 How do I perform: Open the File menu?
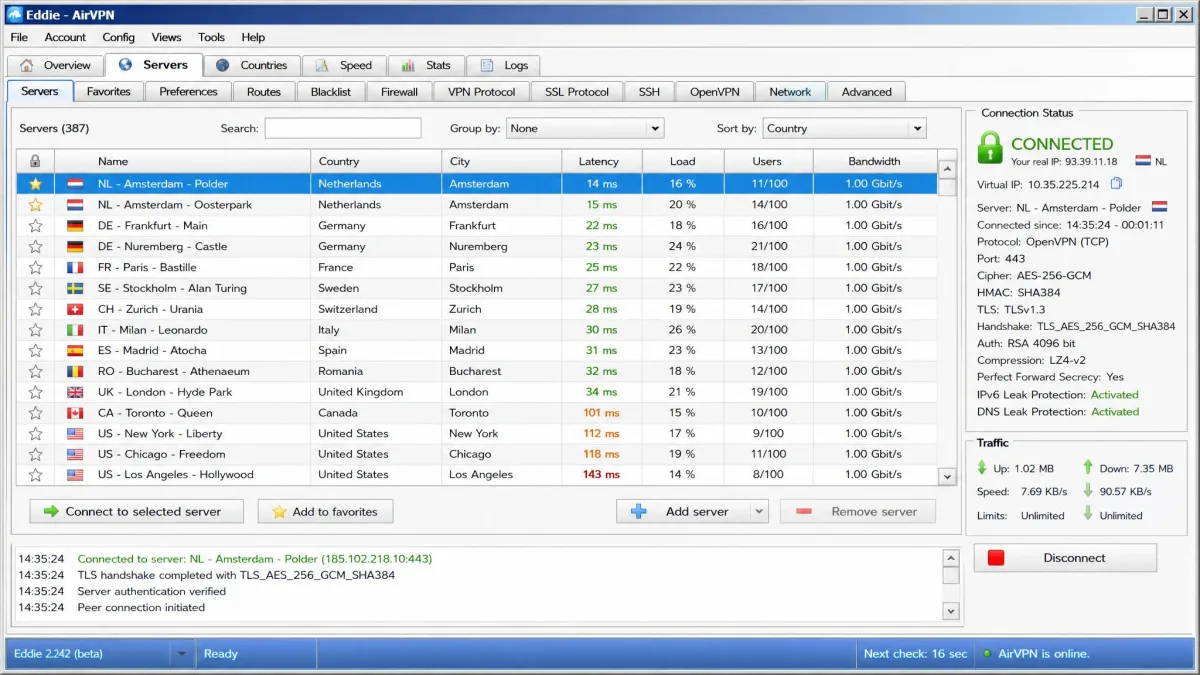19,37
